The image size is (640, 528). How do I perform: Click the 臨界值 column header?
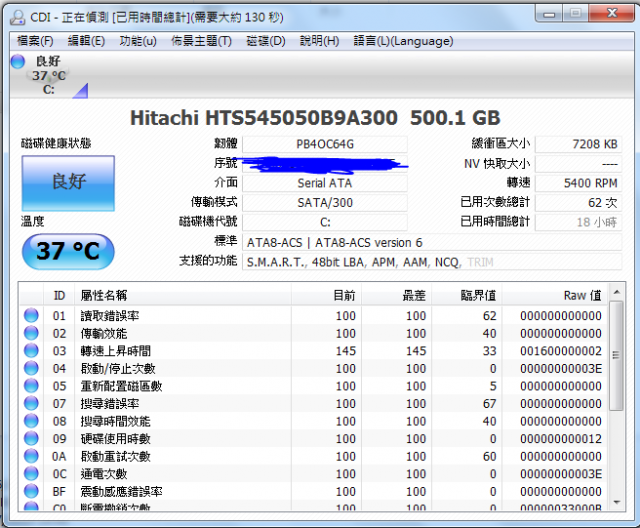point(467,295)
